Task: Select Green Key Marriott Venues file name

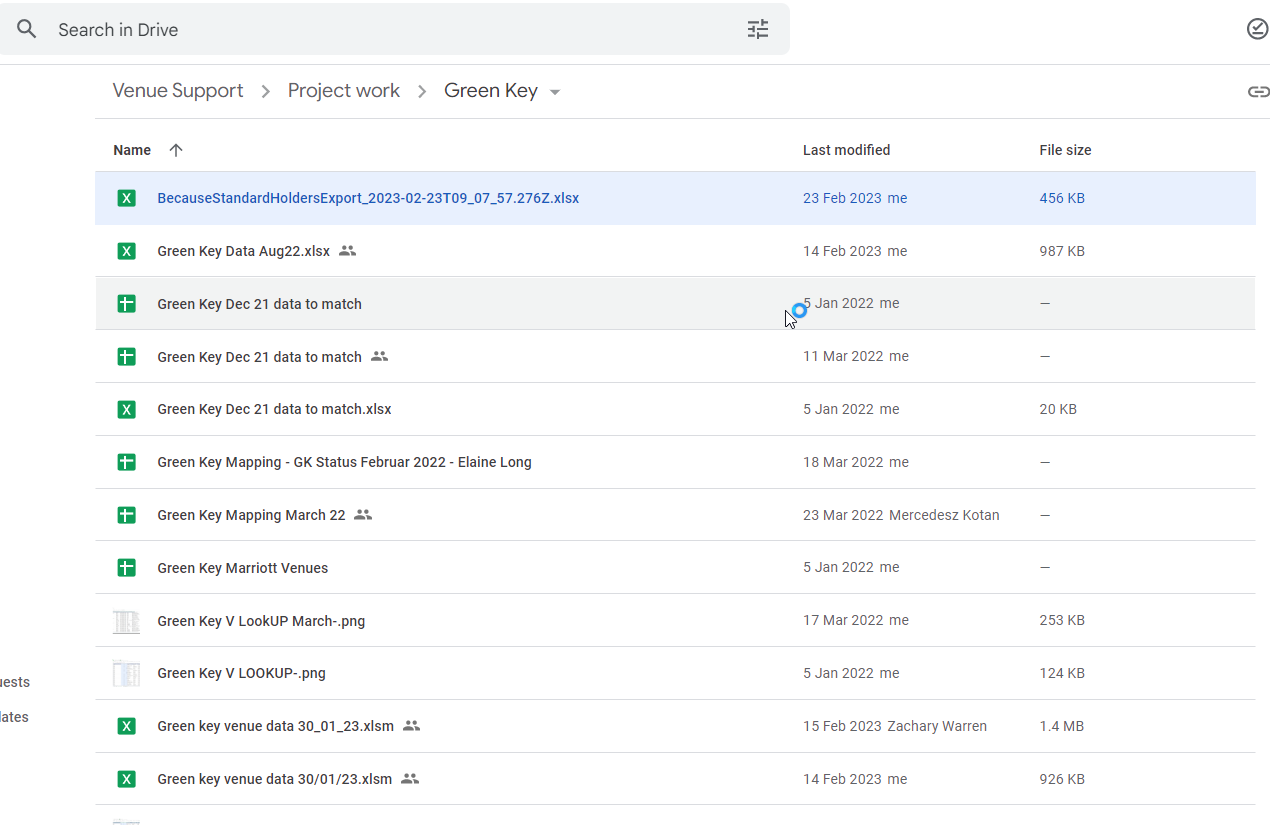Action: point(242,568)
